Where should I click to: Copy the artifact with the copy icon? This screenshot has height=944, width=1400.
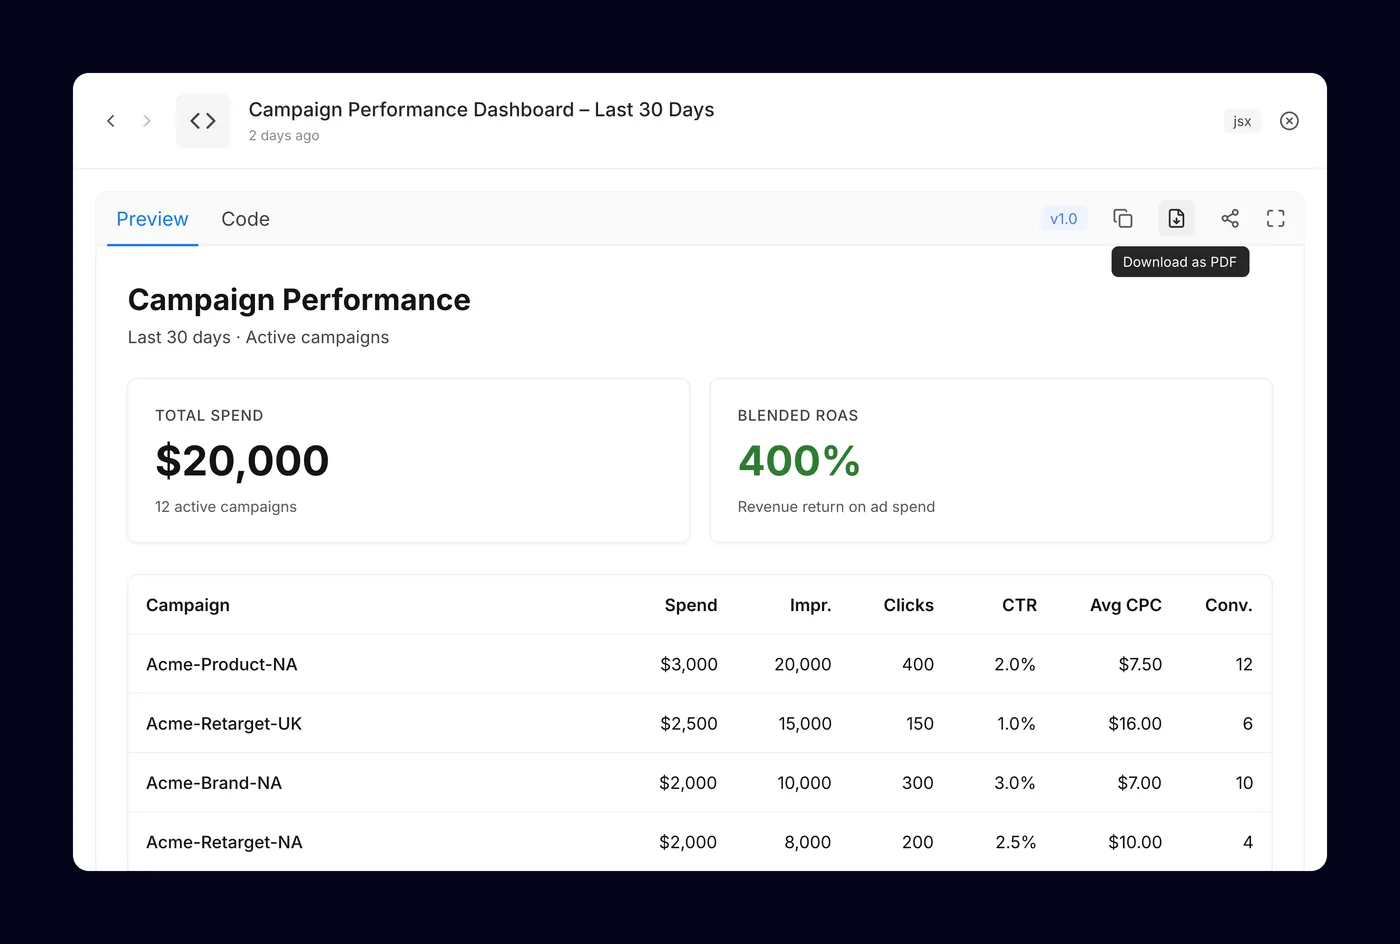[1123, 218]
